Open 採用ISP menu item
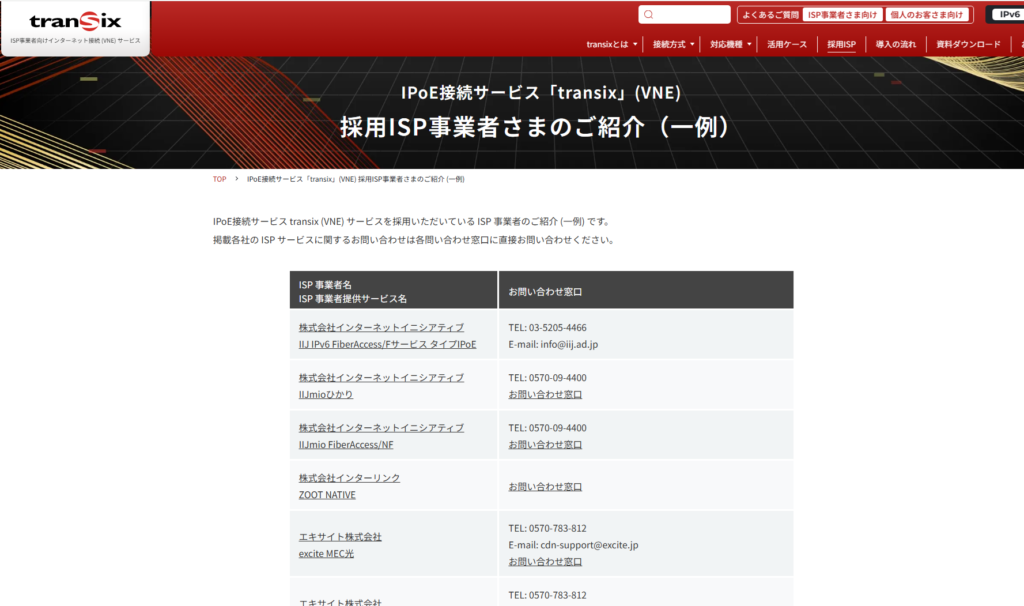 point(841,44)
